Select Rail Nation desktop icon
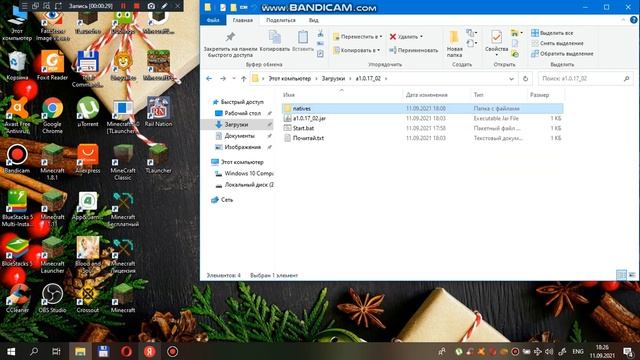This screenshot has width=640, height=360. pyautogui.click(x=158, y=112)
